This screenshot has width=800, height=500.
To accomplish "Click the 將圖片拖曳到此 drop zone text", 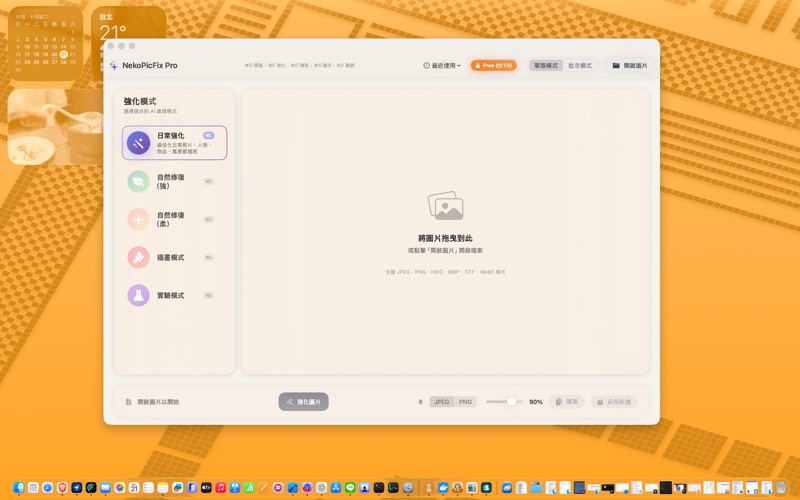I will coord(445,238).
